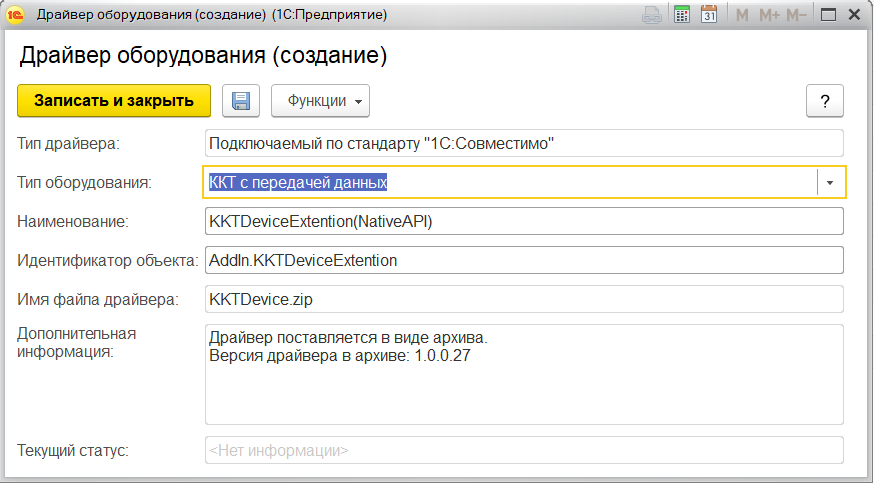Click the Тип драйвера field
The width and height of the screenshot is (874, 483).
[x=524, y=144]
